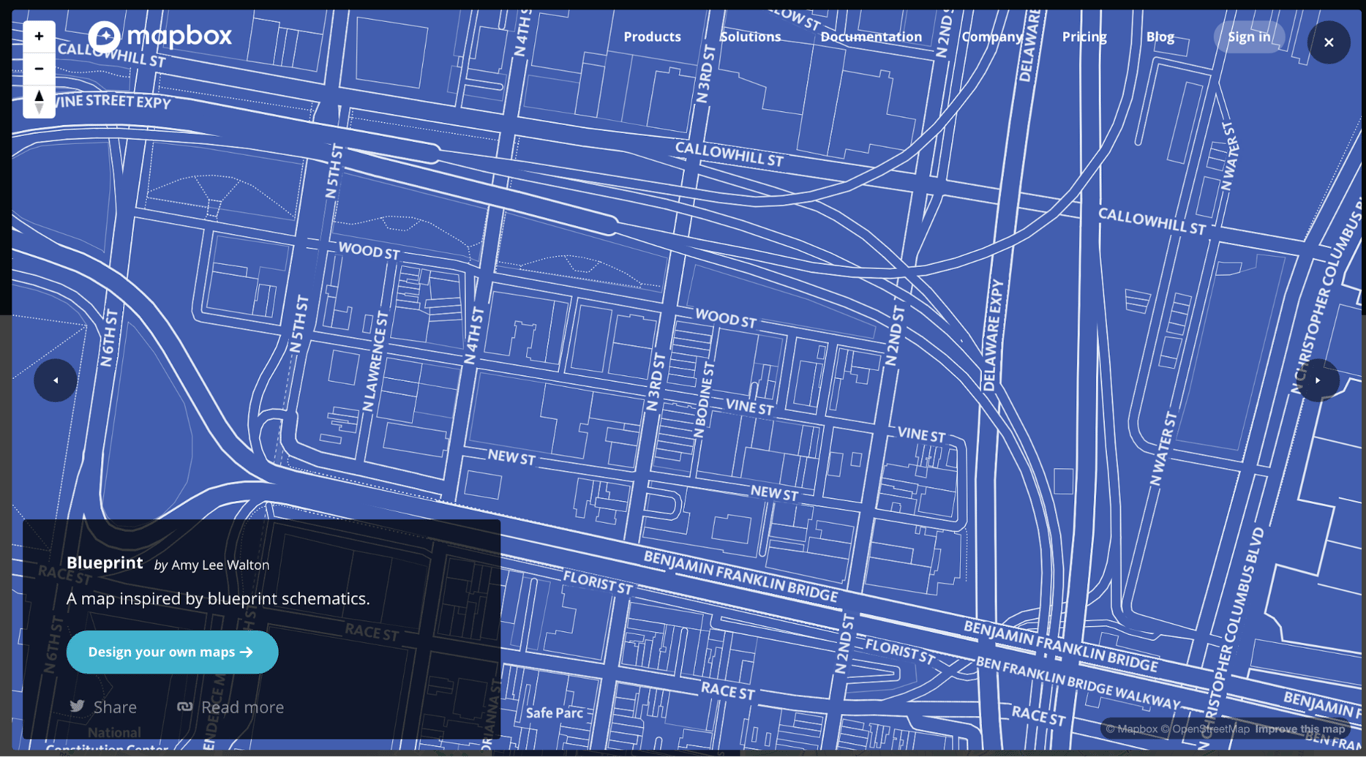The height and width of the screenshot is (757, 1366).
Task: Click the link icon beside Read more
Action: (x=185, y=706)
